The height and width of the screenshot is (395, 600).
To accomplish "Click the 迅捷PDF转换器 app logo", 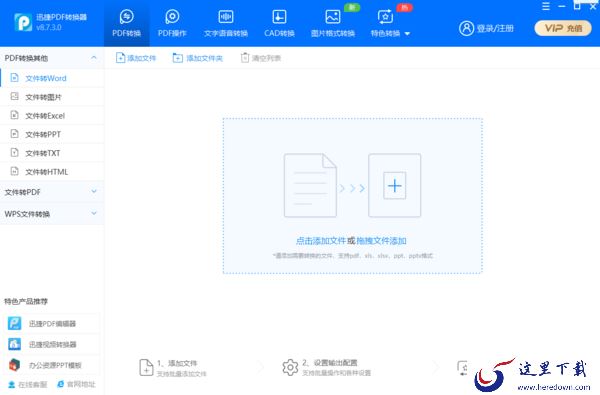I will pos(23,22).
